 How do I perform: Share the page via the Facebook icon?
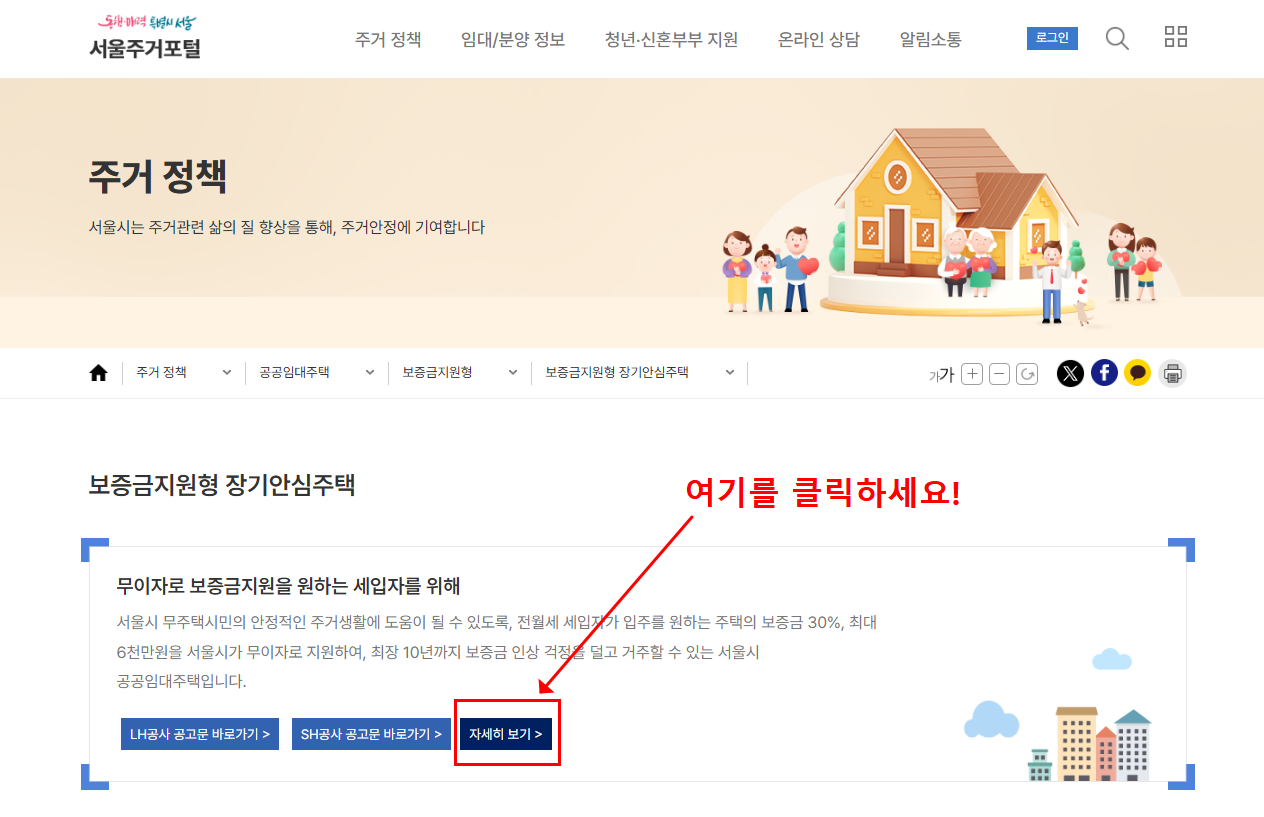pos(1104,372)
